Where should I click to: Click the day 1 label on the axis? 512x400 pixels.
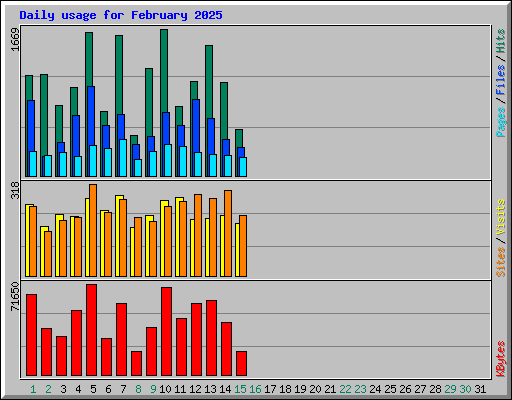[x=33, y=389]
